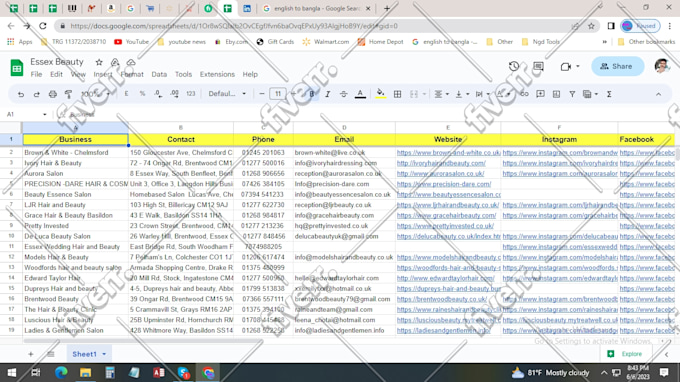Decrease decimal places button

pos(158,94)
